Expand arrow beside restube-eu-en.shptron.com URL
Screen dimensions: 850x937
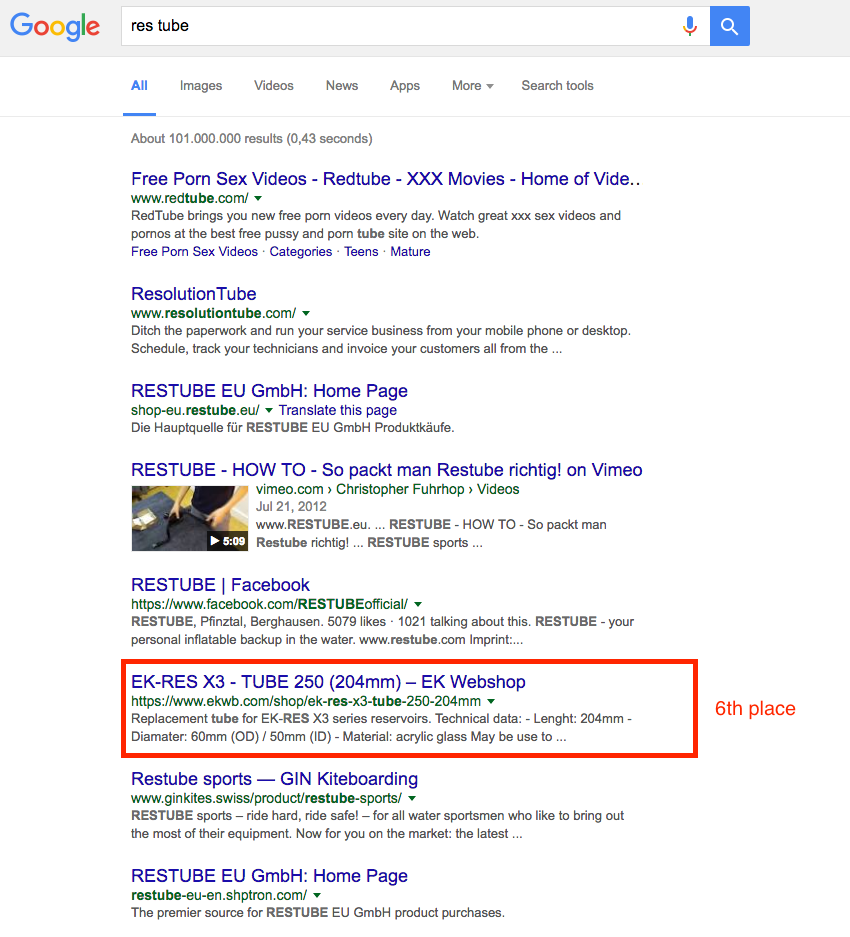(317, 896)
